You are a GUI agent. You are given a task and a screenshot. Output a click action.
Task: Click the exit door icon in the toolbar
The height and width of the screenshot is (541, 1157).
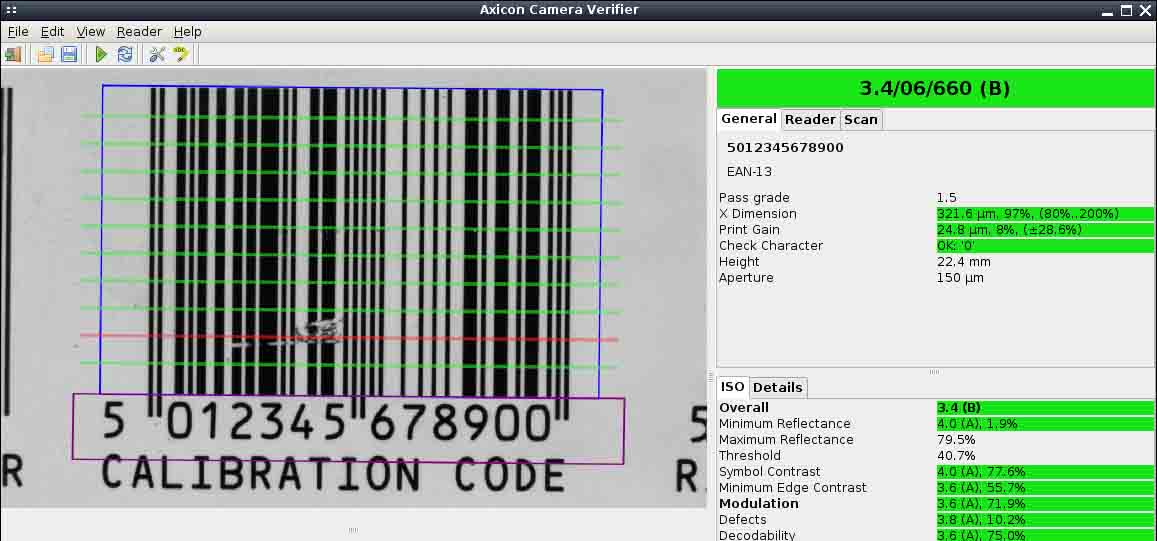pos(13,54)
